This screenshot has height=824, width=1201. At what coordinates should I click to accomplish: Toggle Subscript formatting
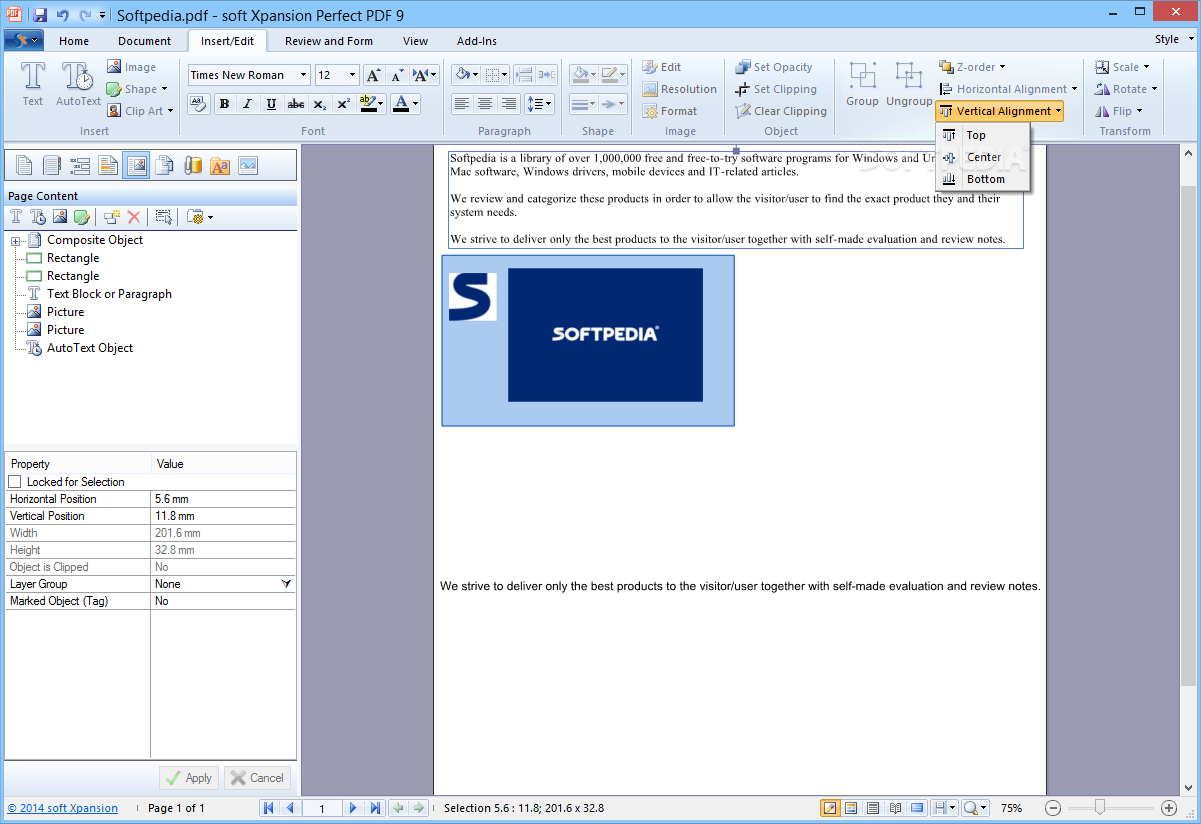click(320, 104)
